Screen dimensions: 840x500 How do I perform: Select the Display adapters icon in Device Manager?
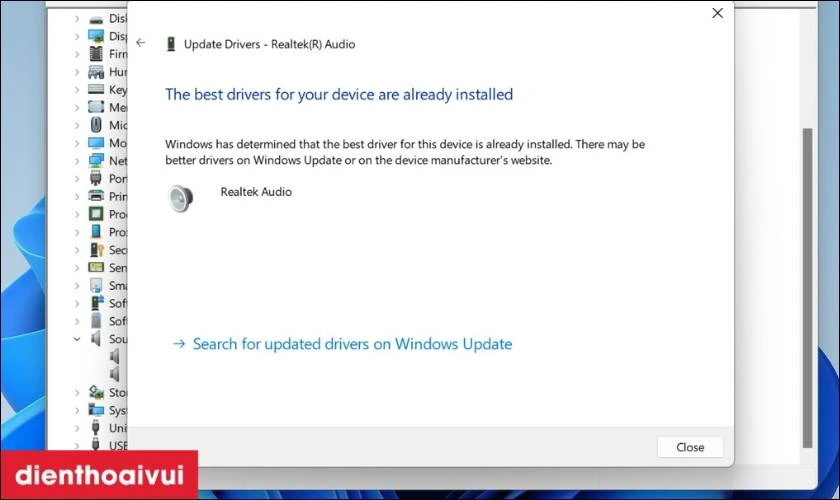96,36
